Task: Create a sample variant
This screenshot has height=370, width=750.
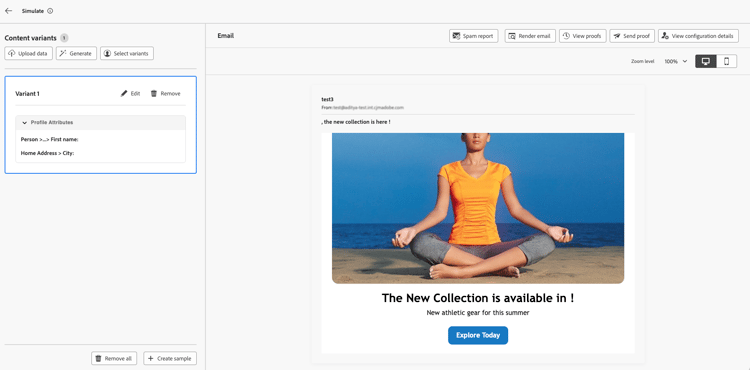Action: [170, 359]
